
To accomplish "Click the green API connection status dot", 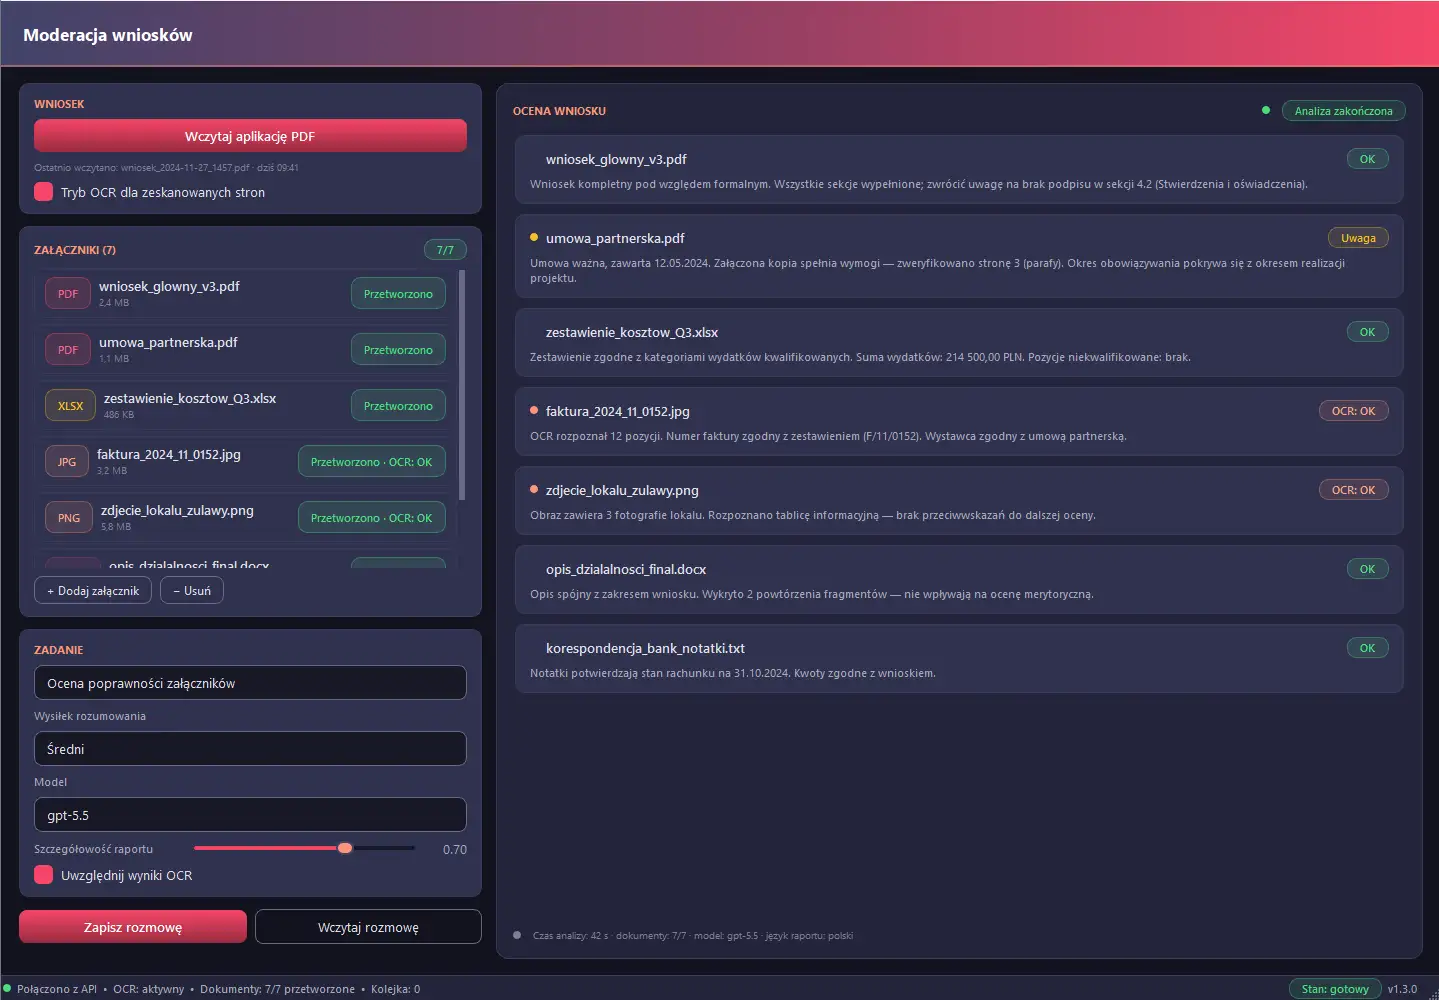I will [x=7, y=988].
